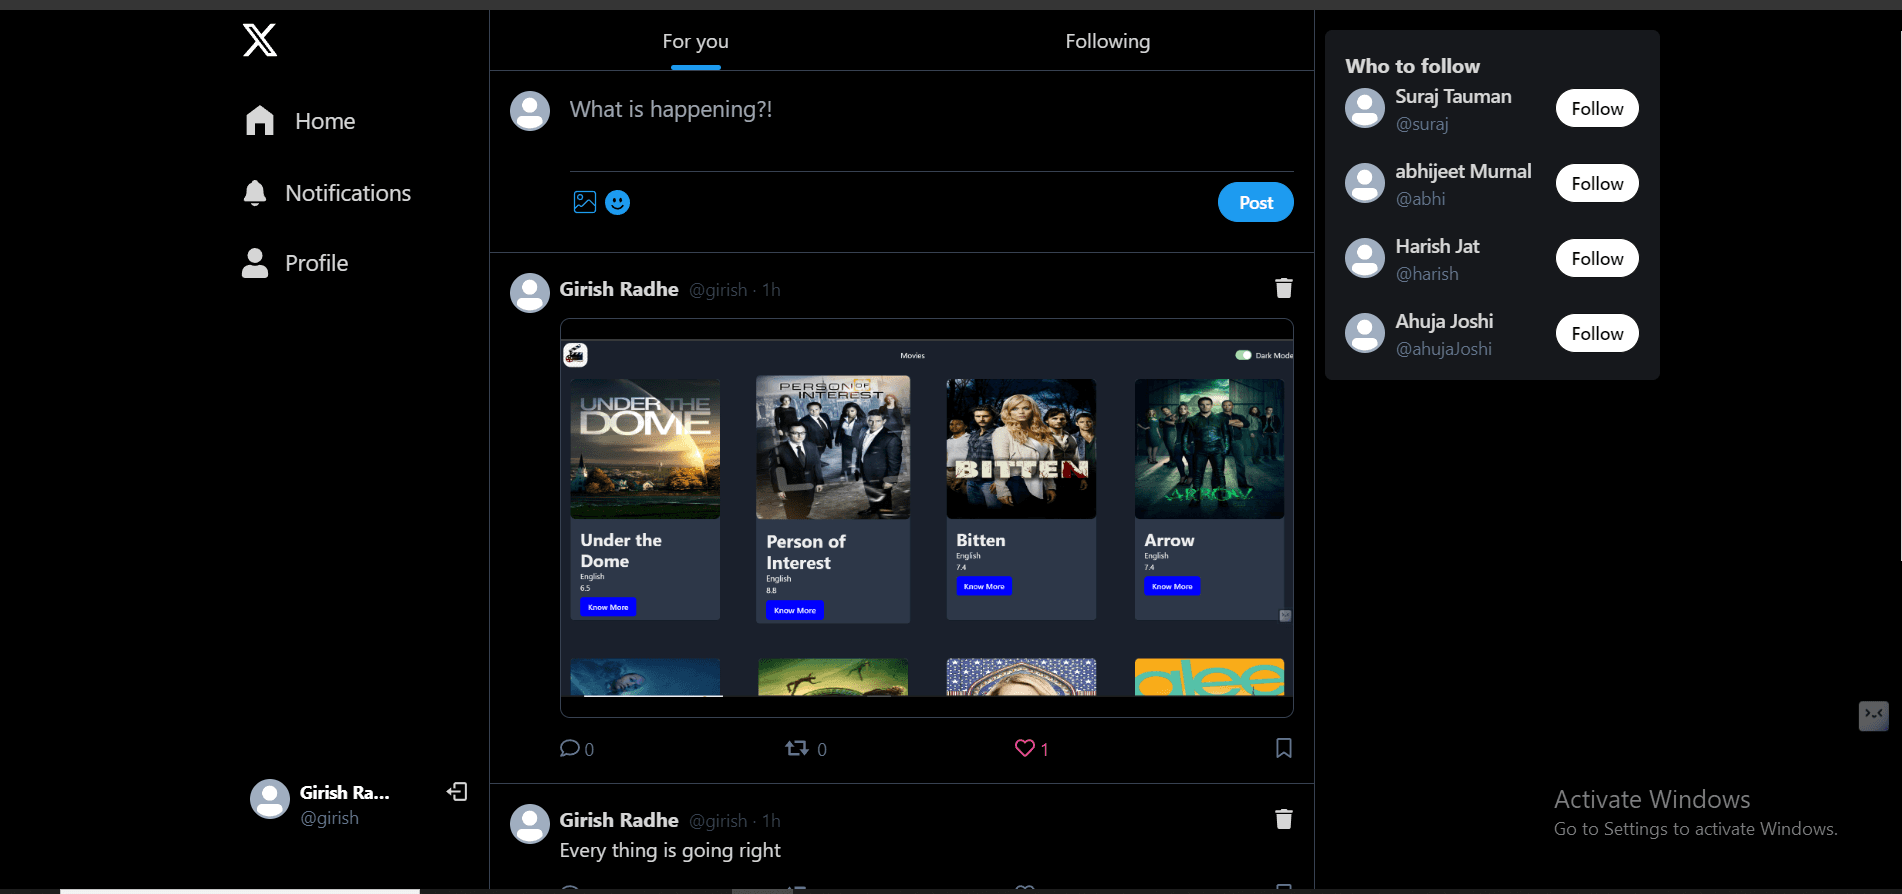Click Suraj Tauman's avatar
Image resolution: width=1902 pixels, height=894 pixels.
point(1365,108)
